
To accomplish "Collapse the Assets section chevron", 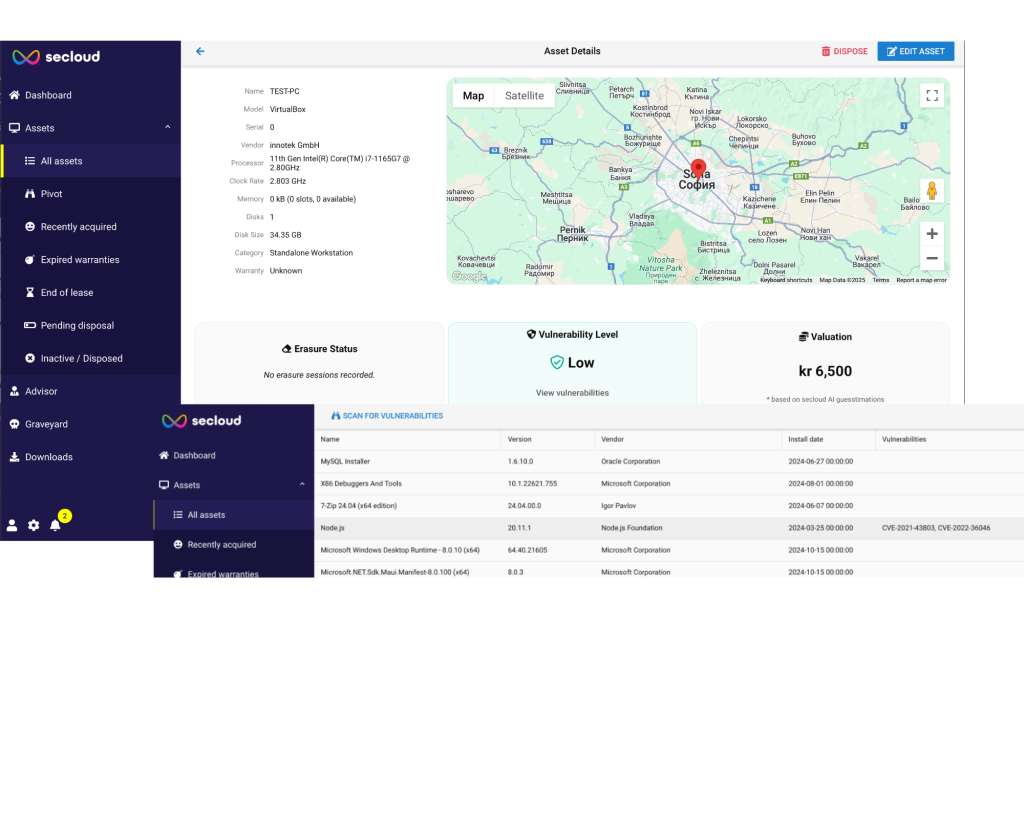I will (168, 128).
